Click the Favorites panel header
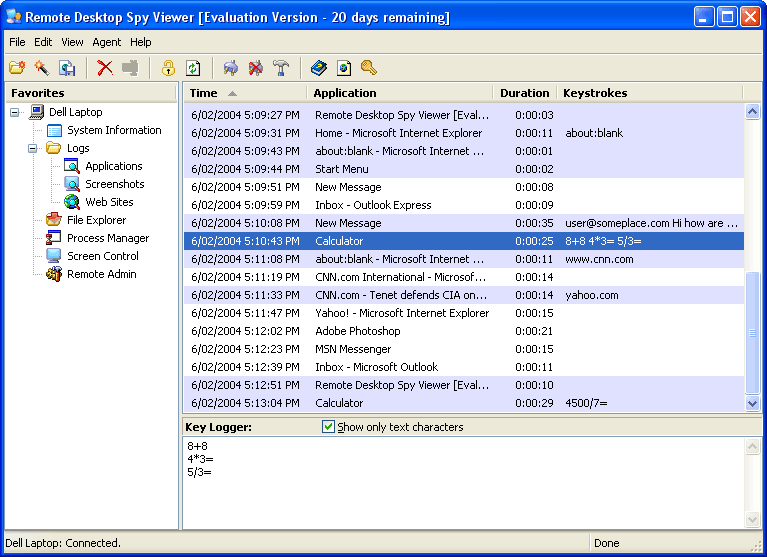 [91, 93]
